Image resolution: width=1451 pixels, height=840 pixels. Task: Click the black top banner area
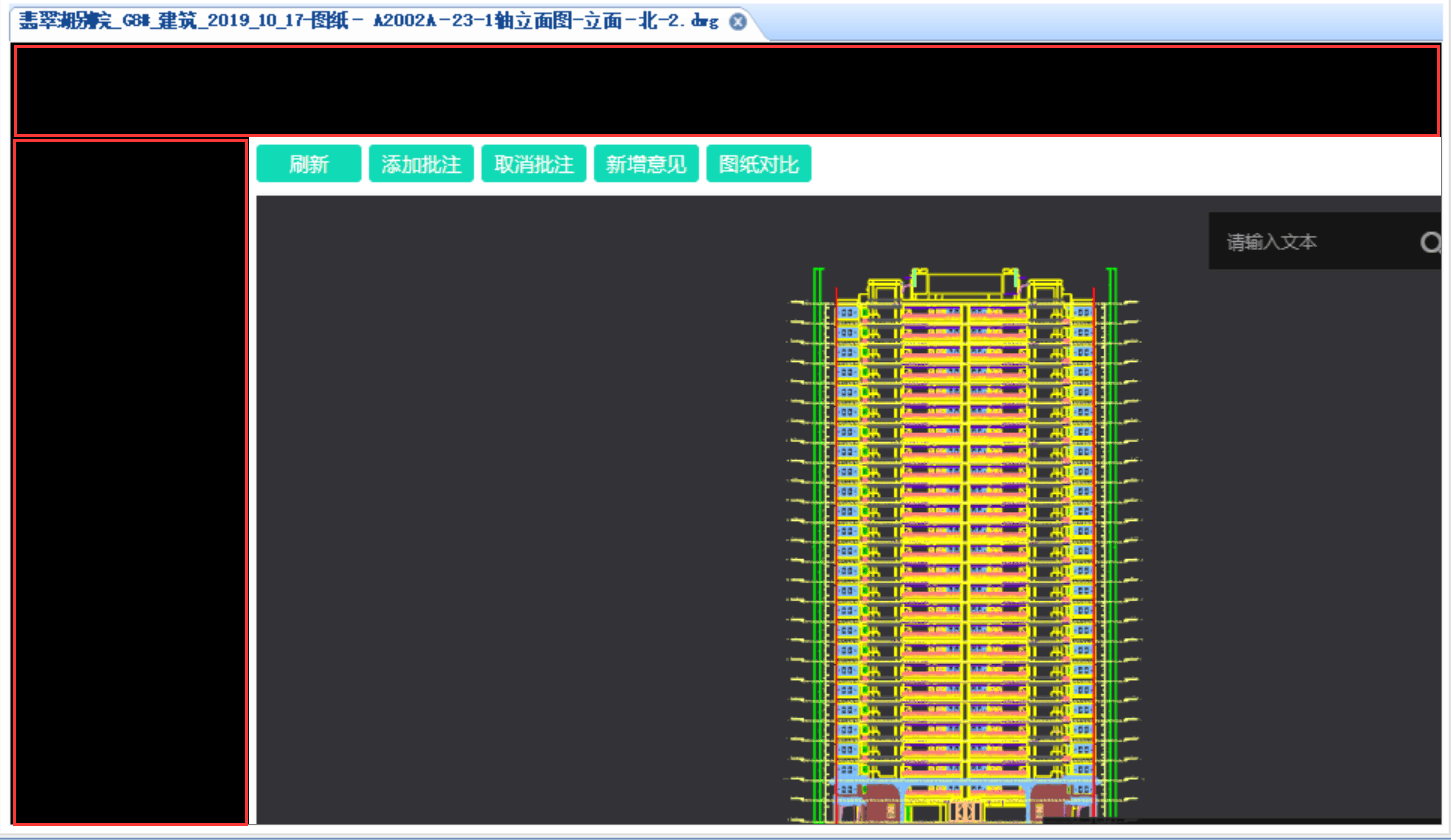(726, 90)
